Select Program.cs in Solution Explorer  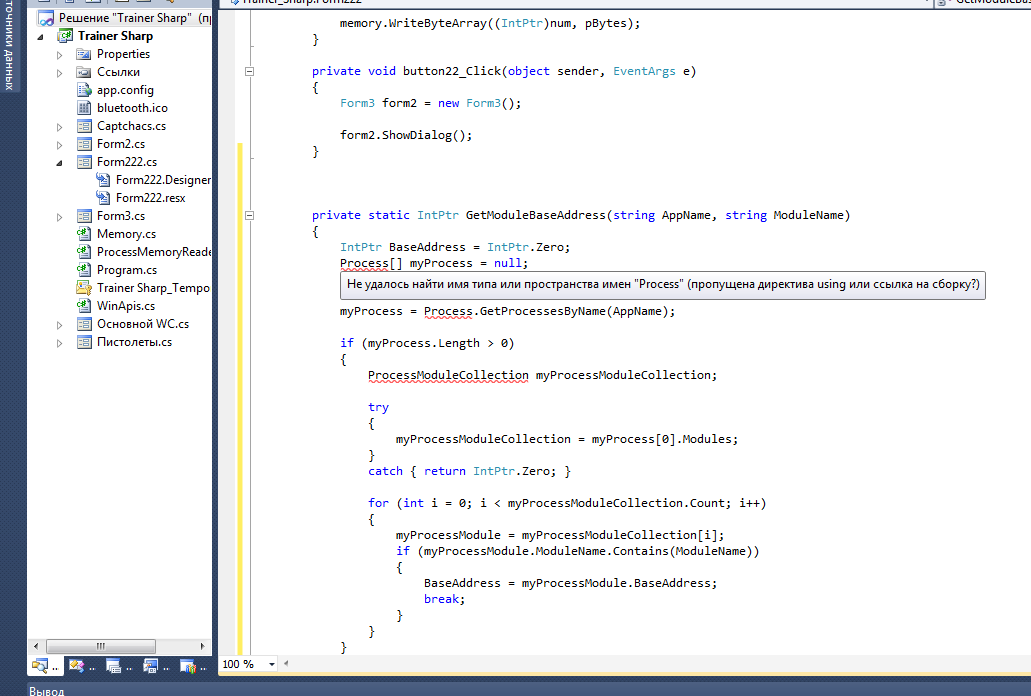[x=126, y=270]
